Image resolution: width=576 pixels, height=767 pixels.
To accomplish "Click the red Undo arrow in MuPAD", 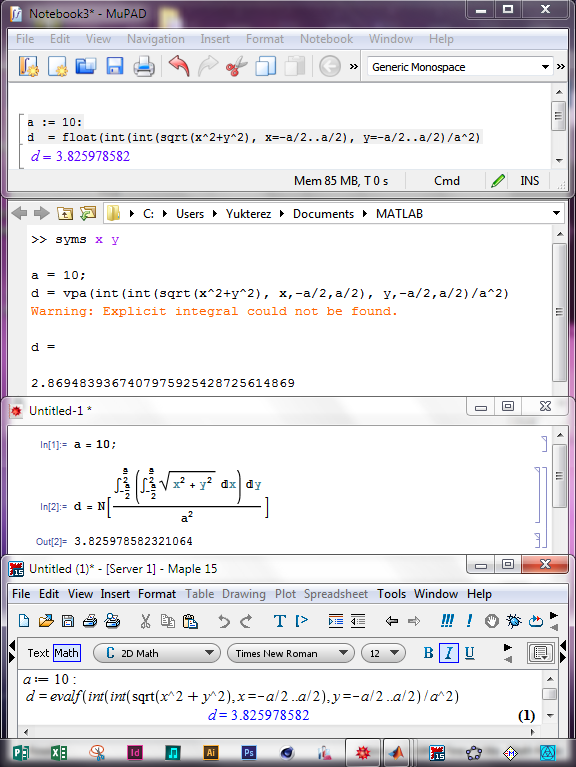I will point(179,66).
